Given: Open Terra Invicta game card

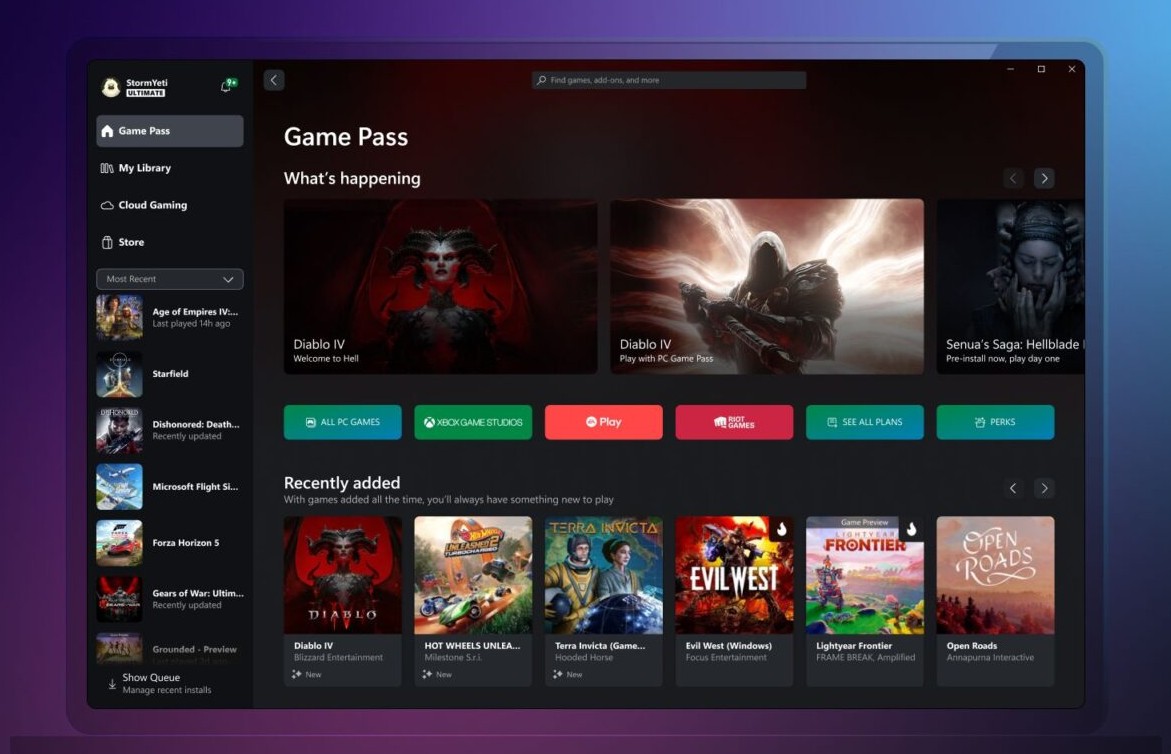Looking at the screenshot, I should (x=603, y=601).
